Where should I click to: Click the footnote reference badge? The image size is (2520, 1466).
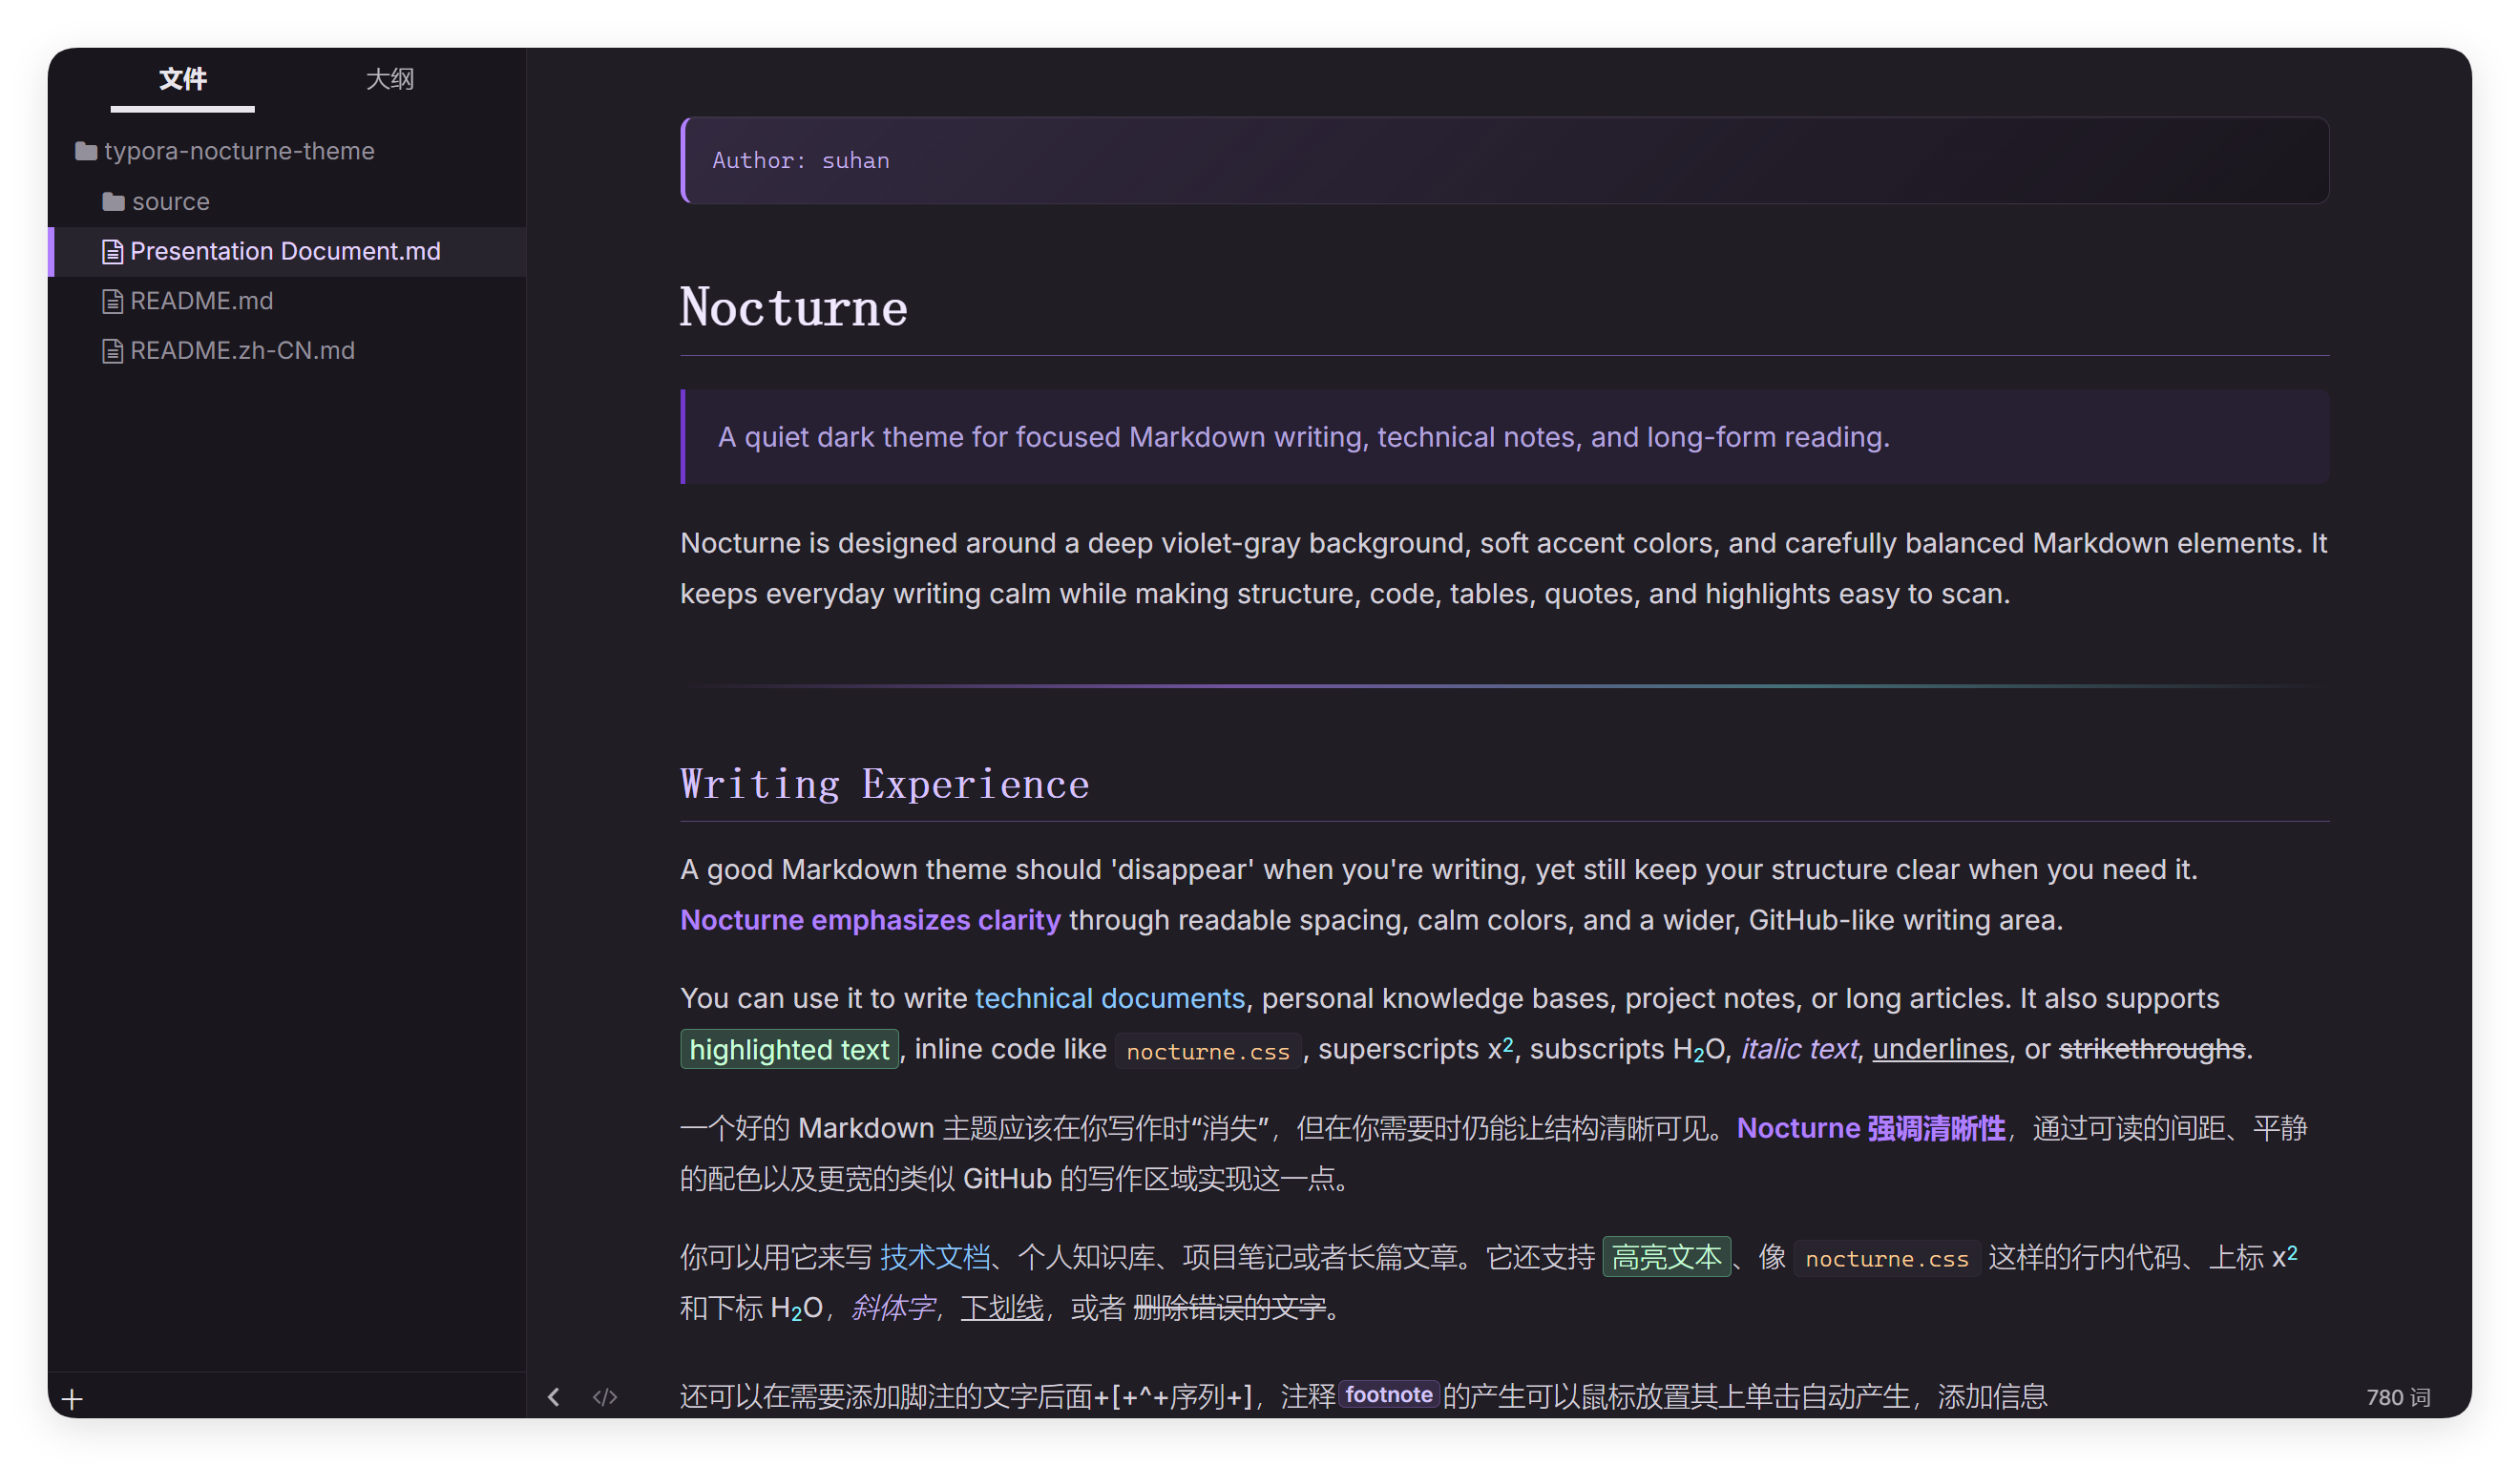pos(1389,1395)
